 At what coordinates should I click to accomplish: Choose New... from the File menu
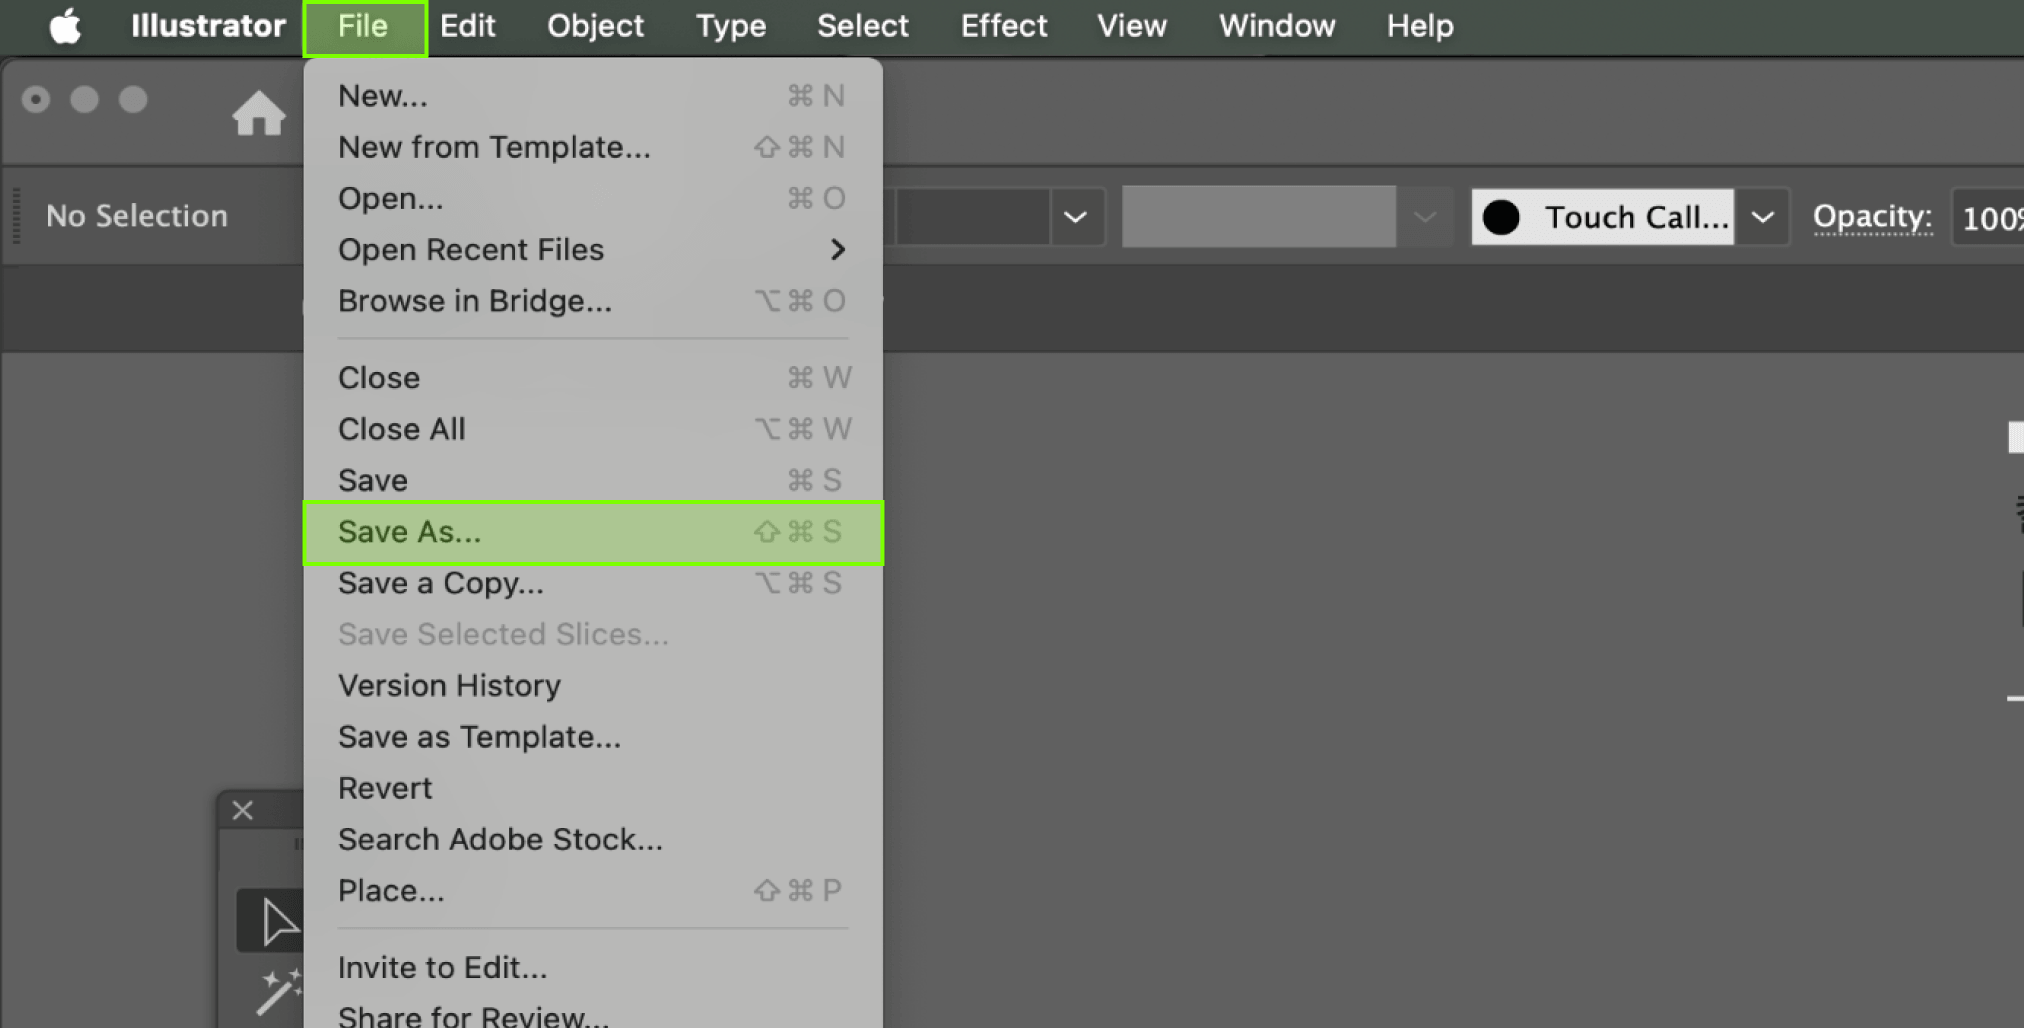[593, 96]
